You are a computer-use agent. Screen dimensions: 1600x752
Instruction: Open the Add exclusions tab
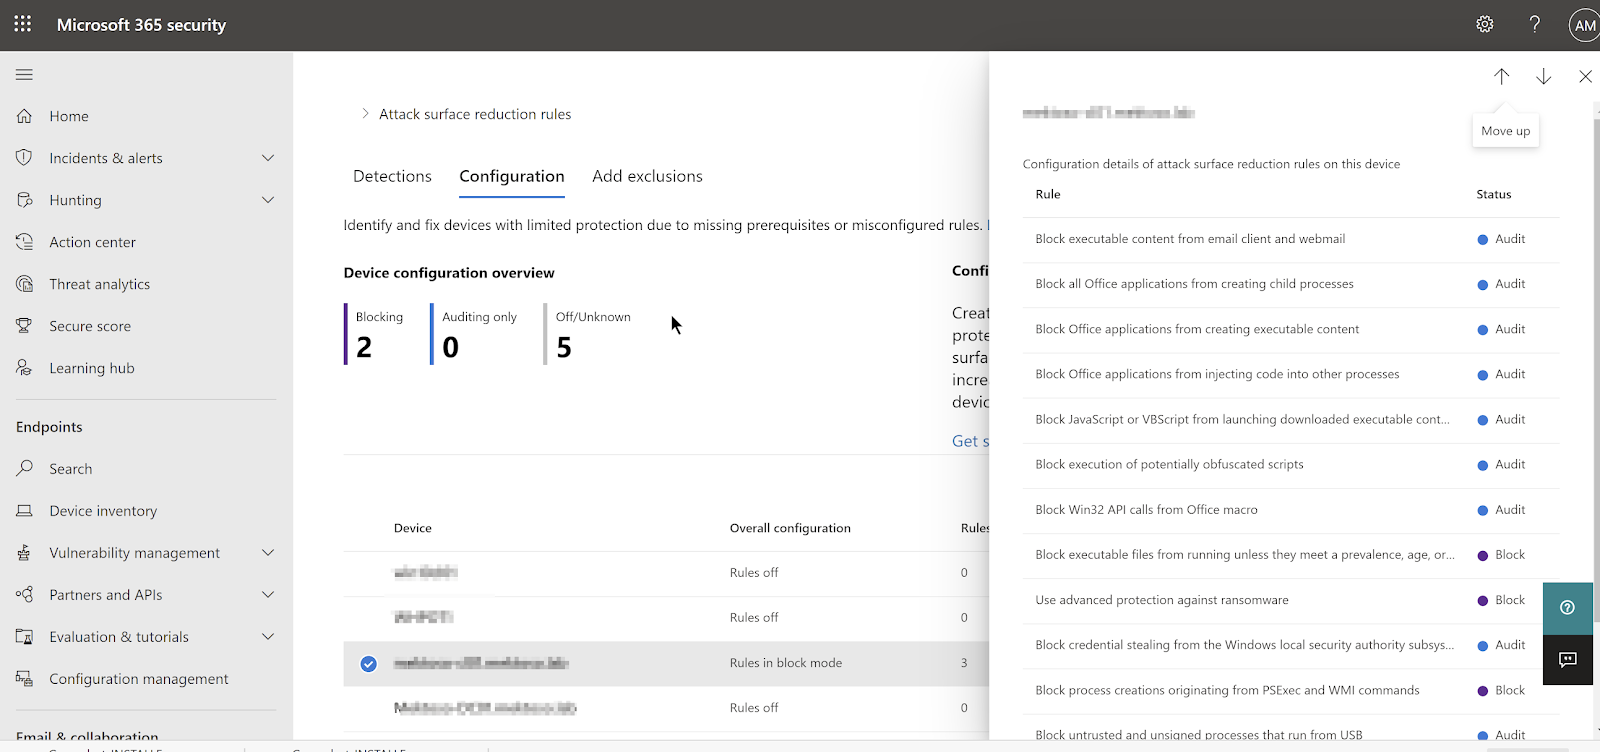(647, 176)
